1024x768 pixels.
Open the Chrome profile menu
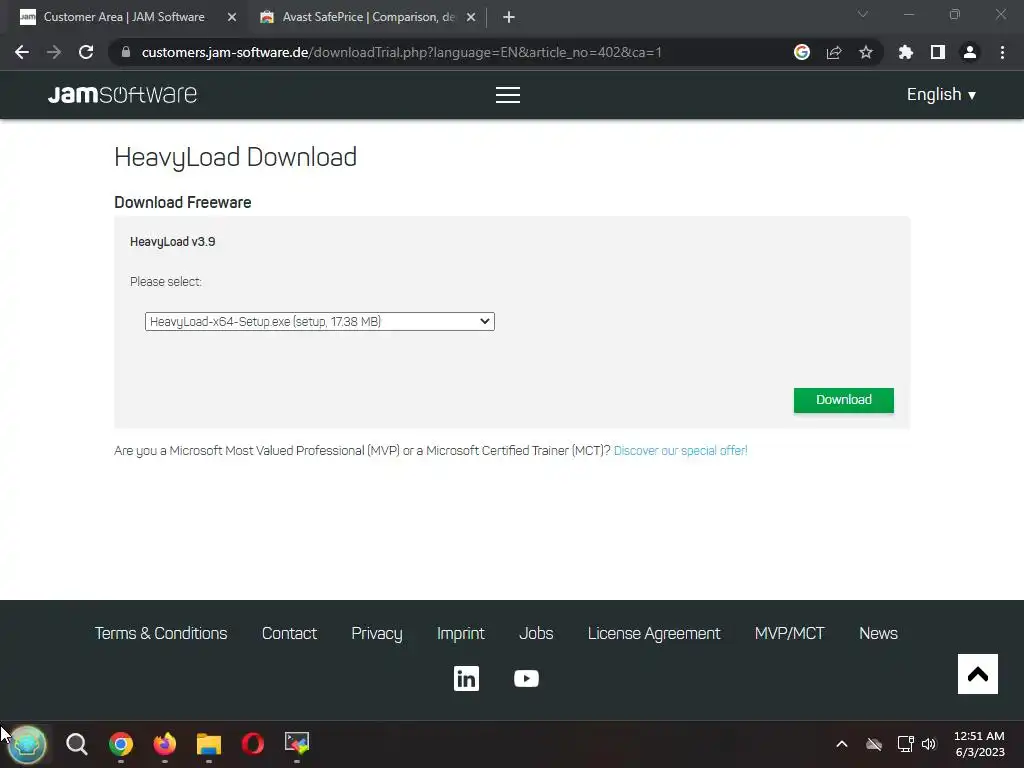(970, 52)
